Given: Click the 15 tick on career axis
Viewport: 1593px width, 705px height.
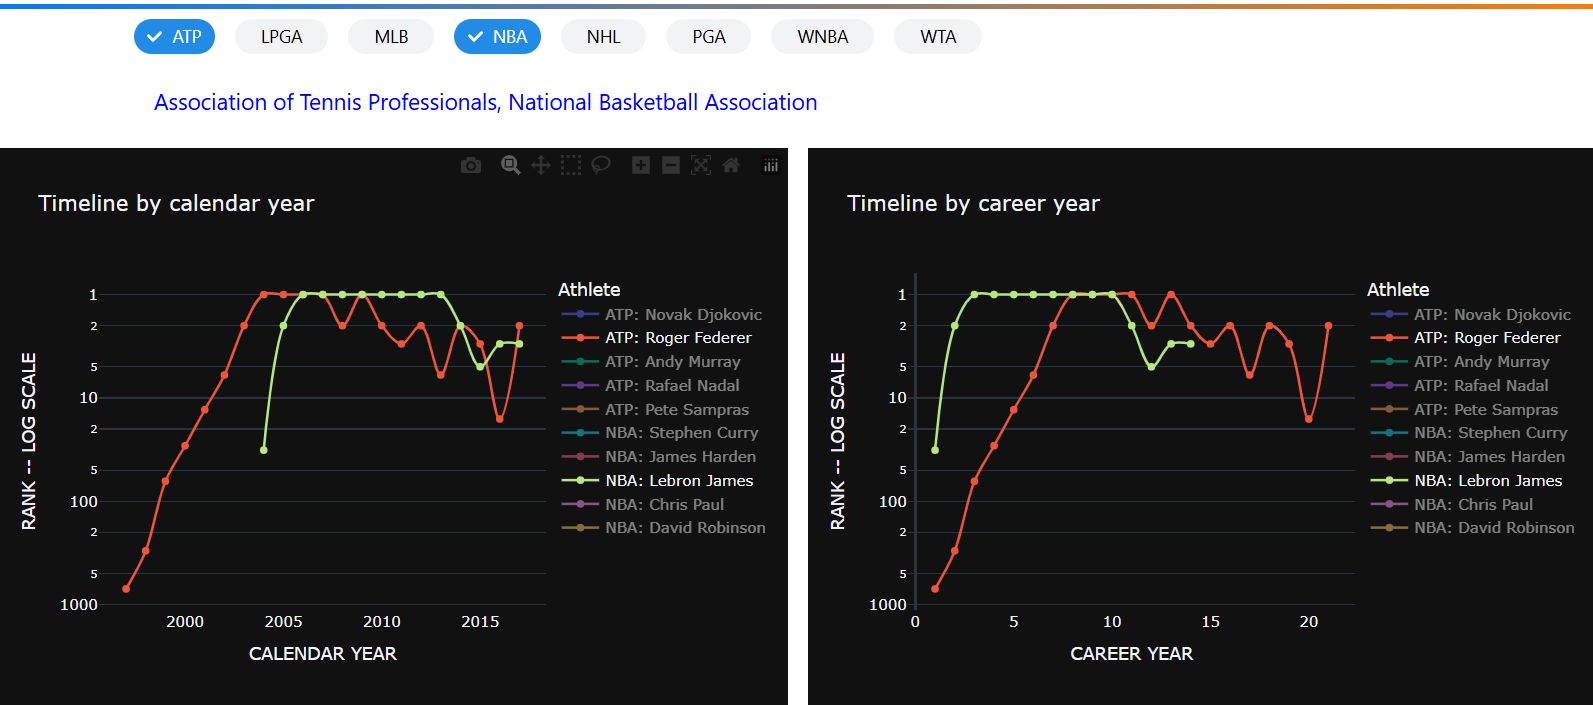Looking at the screenshot, I should [1210, 621].
